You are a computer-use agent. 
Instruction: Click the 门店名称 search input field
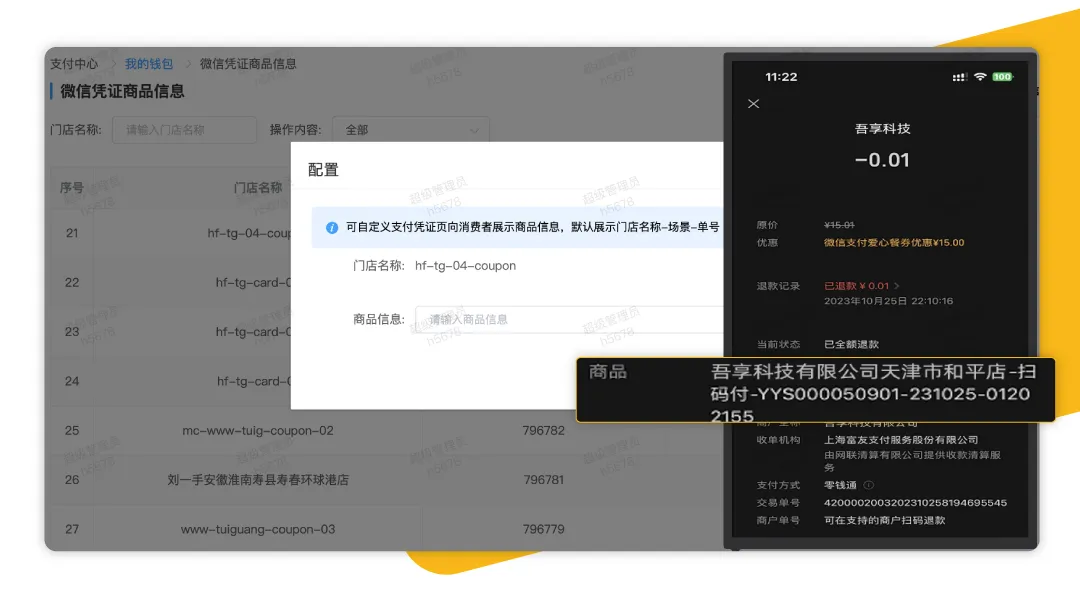185,129
